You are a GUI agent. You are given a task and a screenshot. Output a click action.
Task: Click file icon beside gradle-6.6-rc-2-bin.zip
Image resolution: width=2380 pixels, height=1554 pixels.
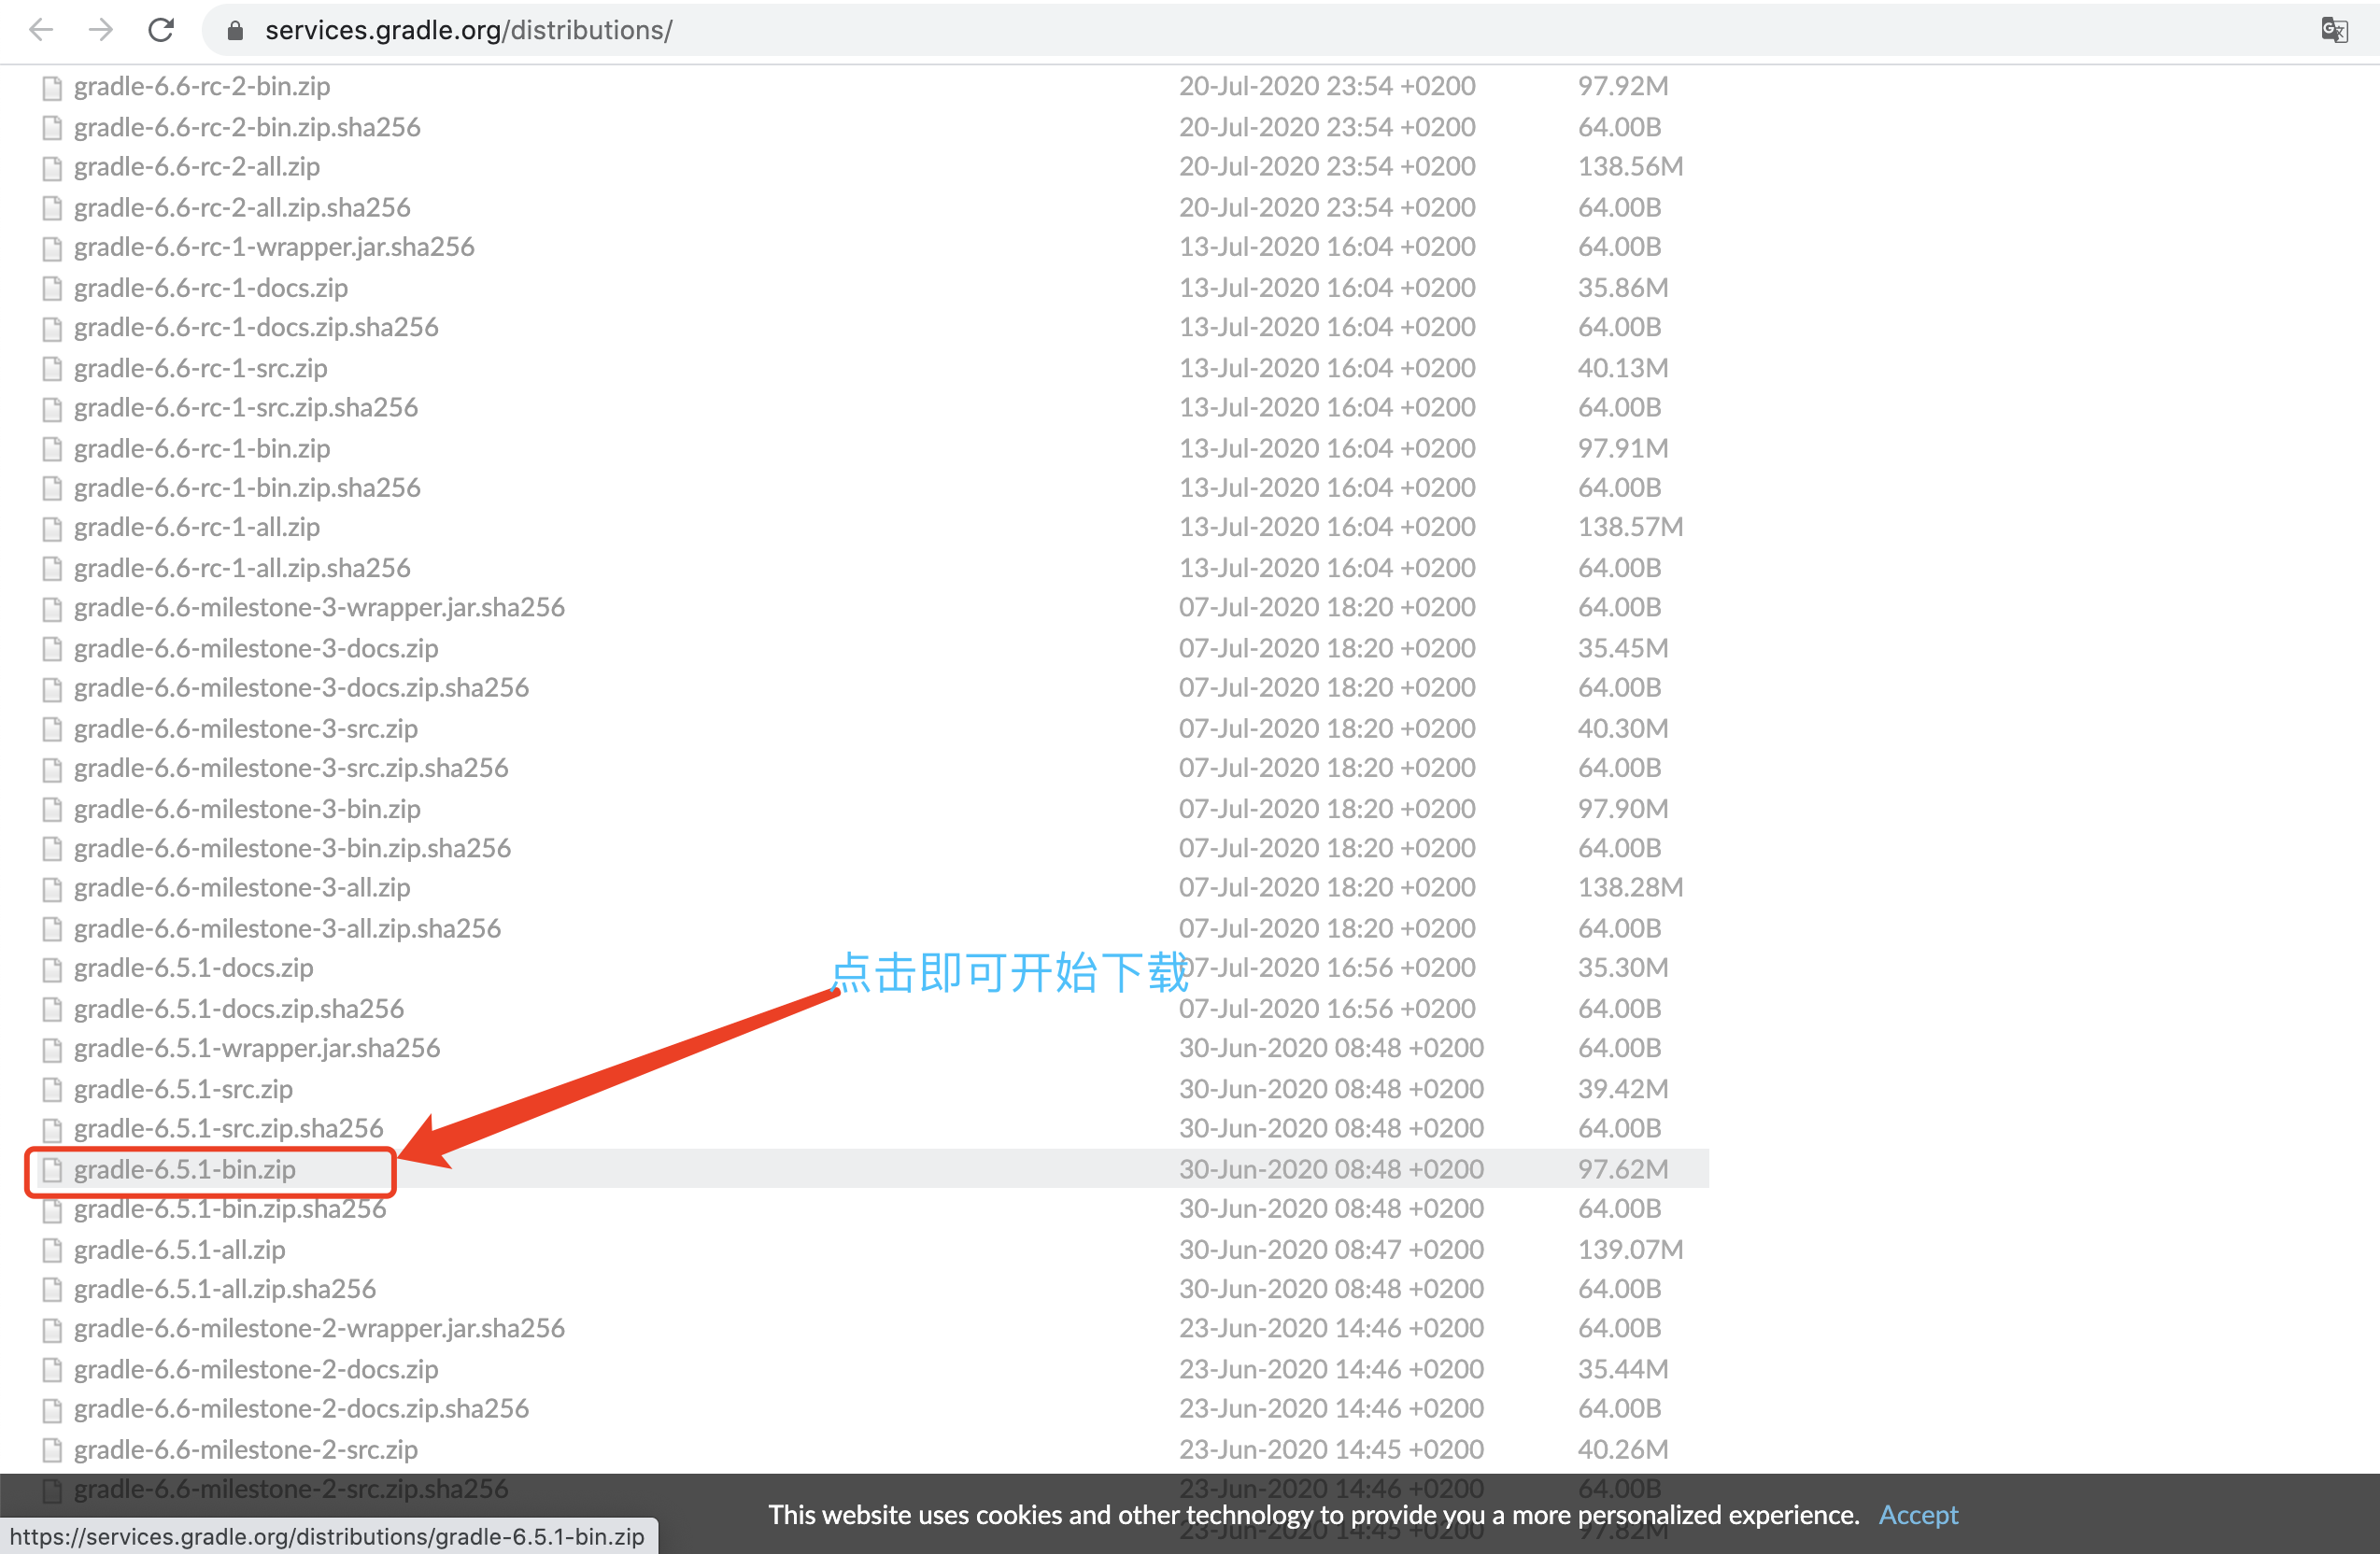point(52,88)
